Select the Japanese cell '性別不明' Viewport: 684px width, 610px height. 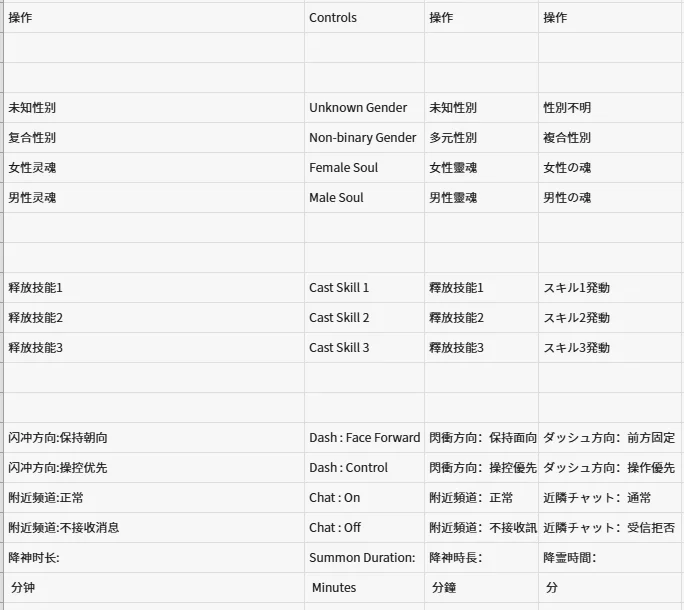click(611, 107)
